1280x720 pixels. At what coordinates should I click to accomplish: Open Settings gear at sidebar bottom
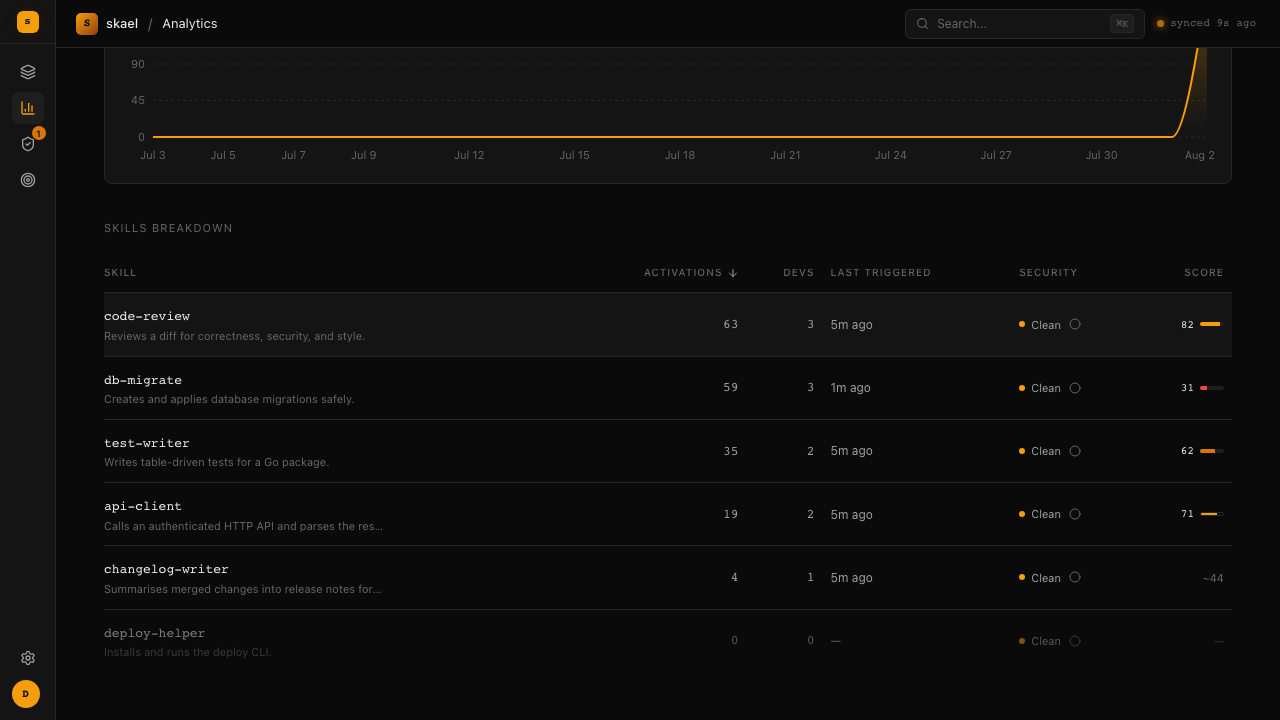[28, 658]
